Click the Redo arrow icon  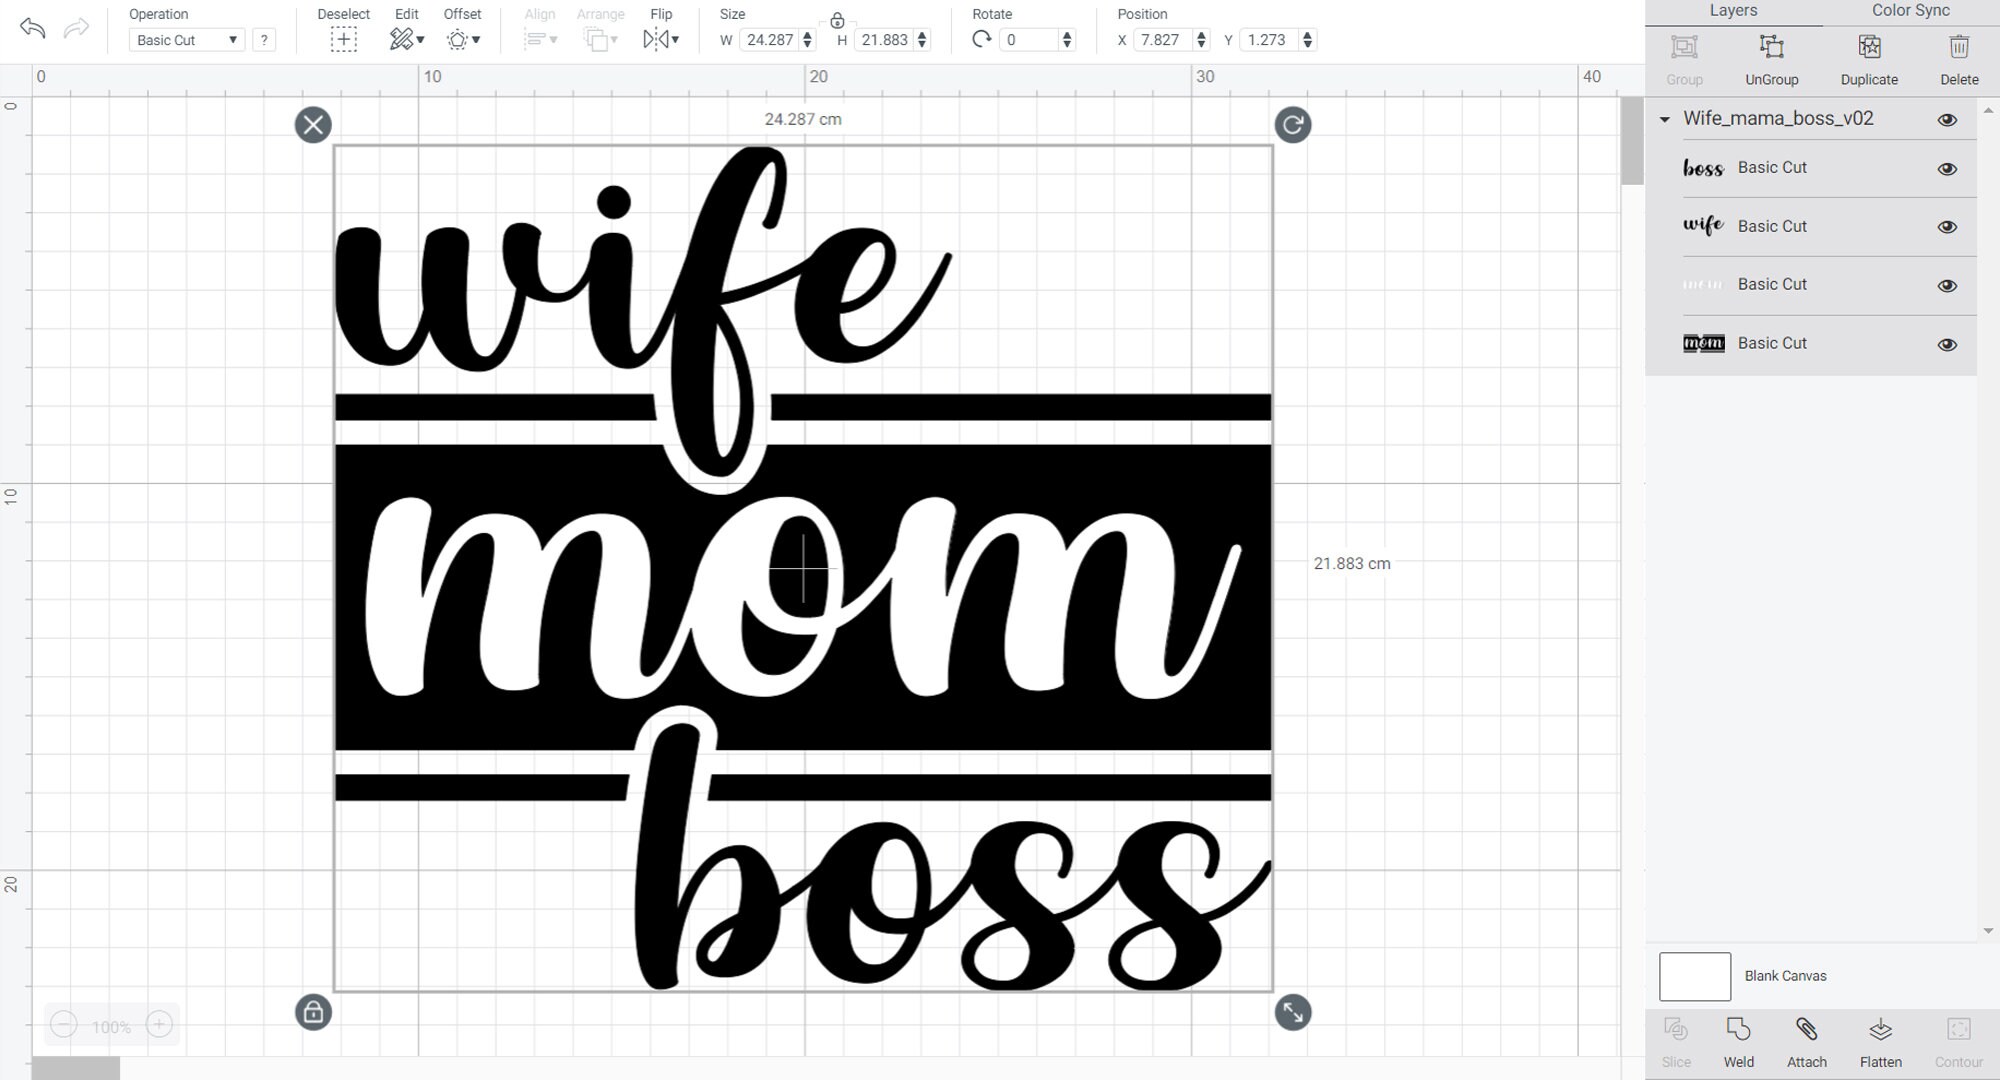coord(76,28)
